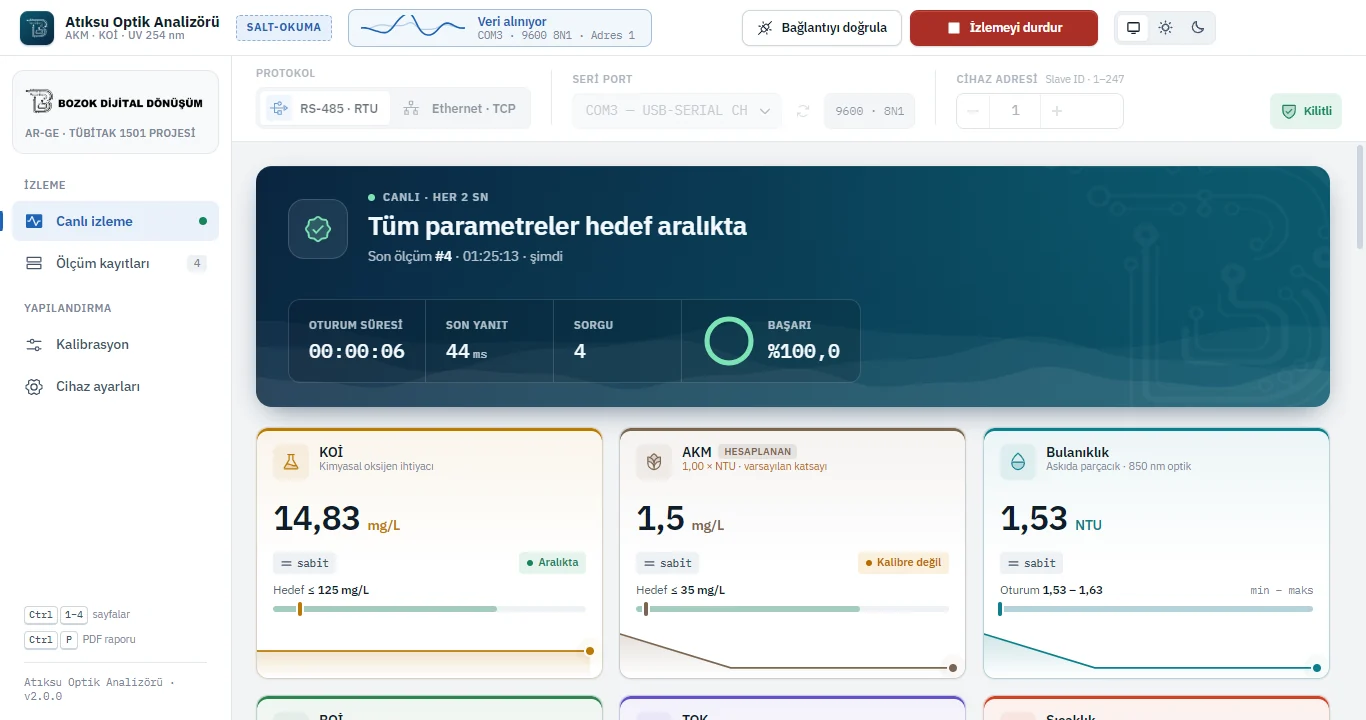Click the Bulanıklık droplet icon

pos(1018,462)
